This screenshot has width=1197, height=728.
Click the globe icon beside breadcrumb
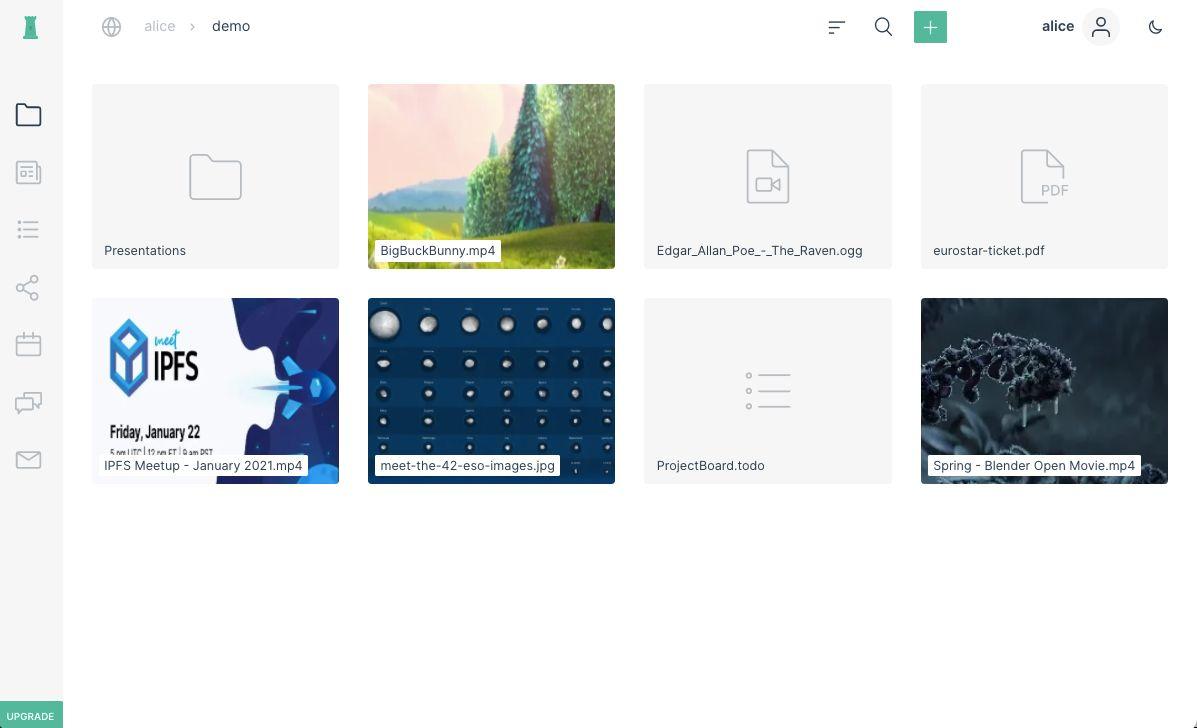[111, 27]
